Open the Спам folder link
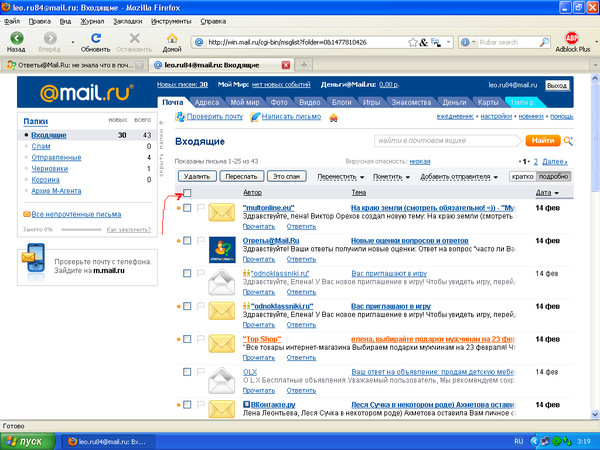 pyautogui.click(x=41, y=146)
